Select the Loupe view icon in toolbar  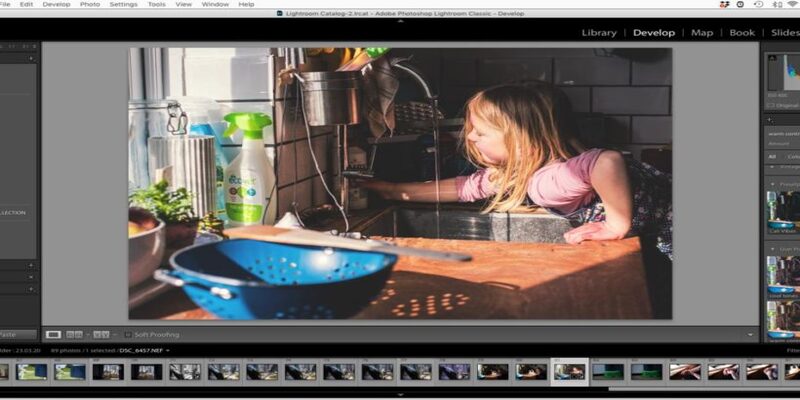point(53,333)
